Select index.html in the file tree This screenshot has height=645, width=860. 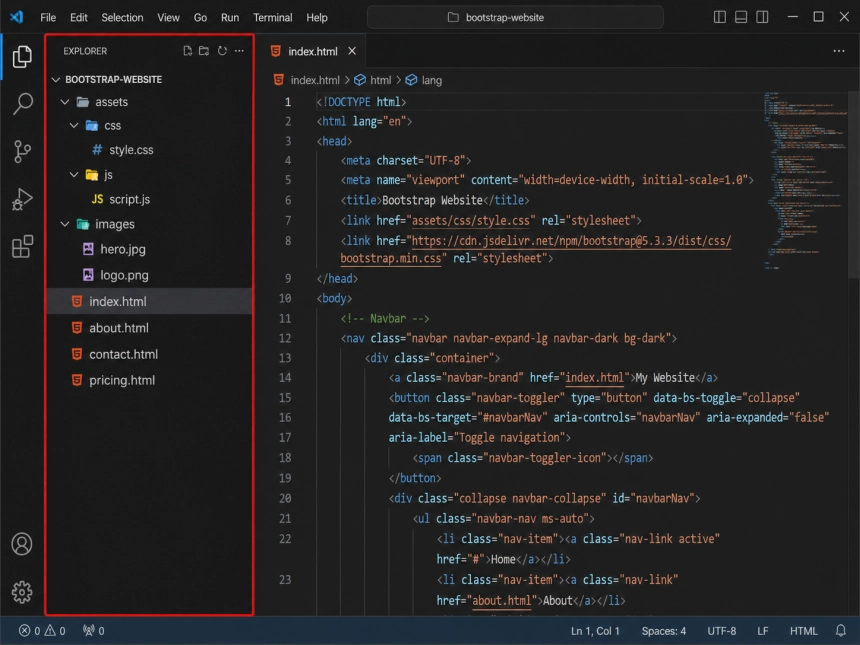(x=149, y=301)
